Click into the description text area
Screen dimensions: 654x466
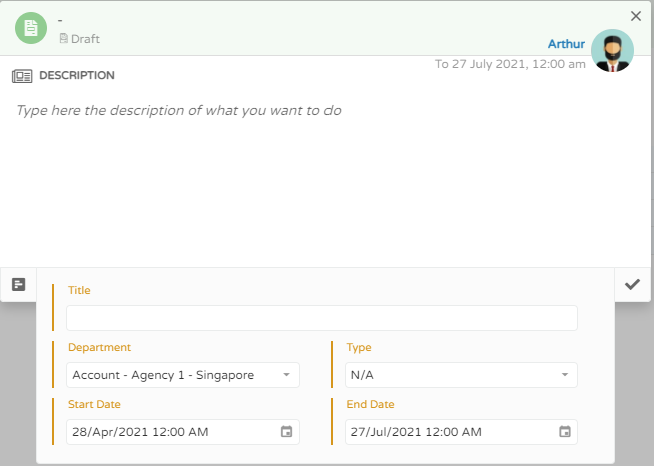tap(320, 170)
